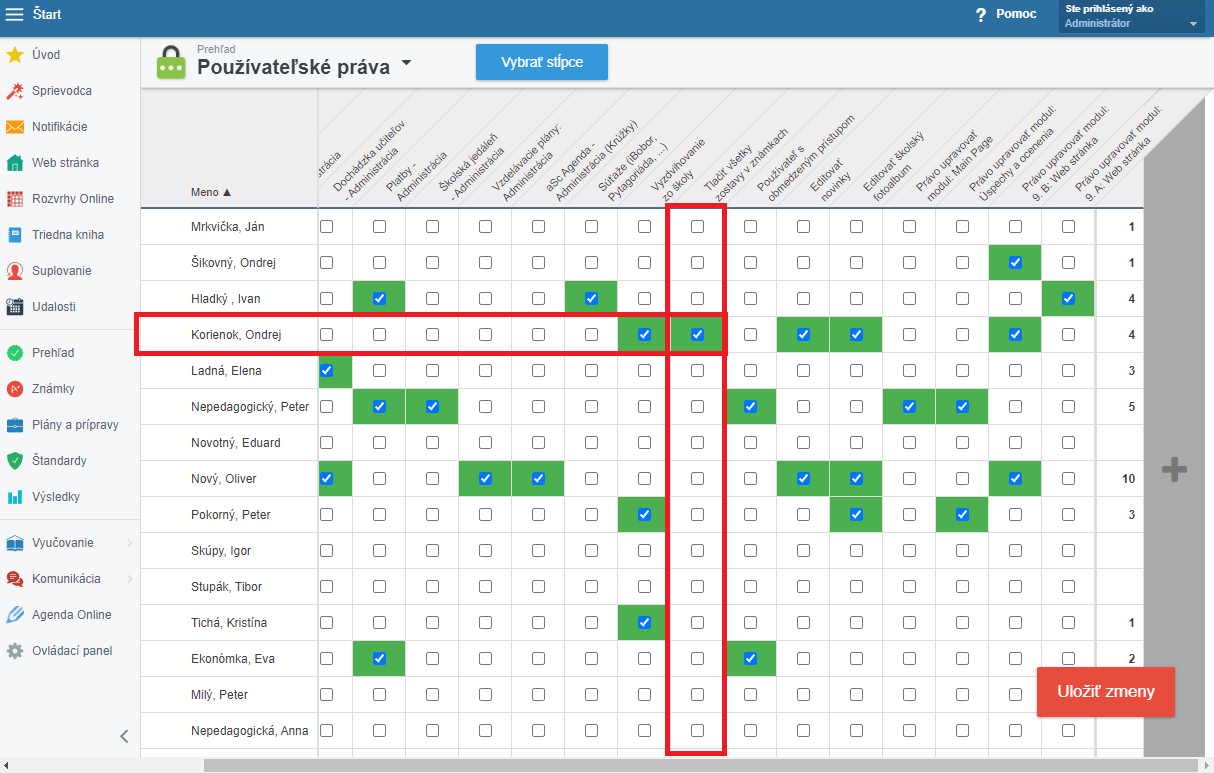
Task: Open the hamburger menu next to Štart
Action: 15,14
